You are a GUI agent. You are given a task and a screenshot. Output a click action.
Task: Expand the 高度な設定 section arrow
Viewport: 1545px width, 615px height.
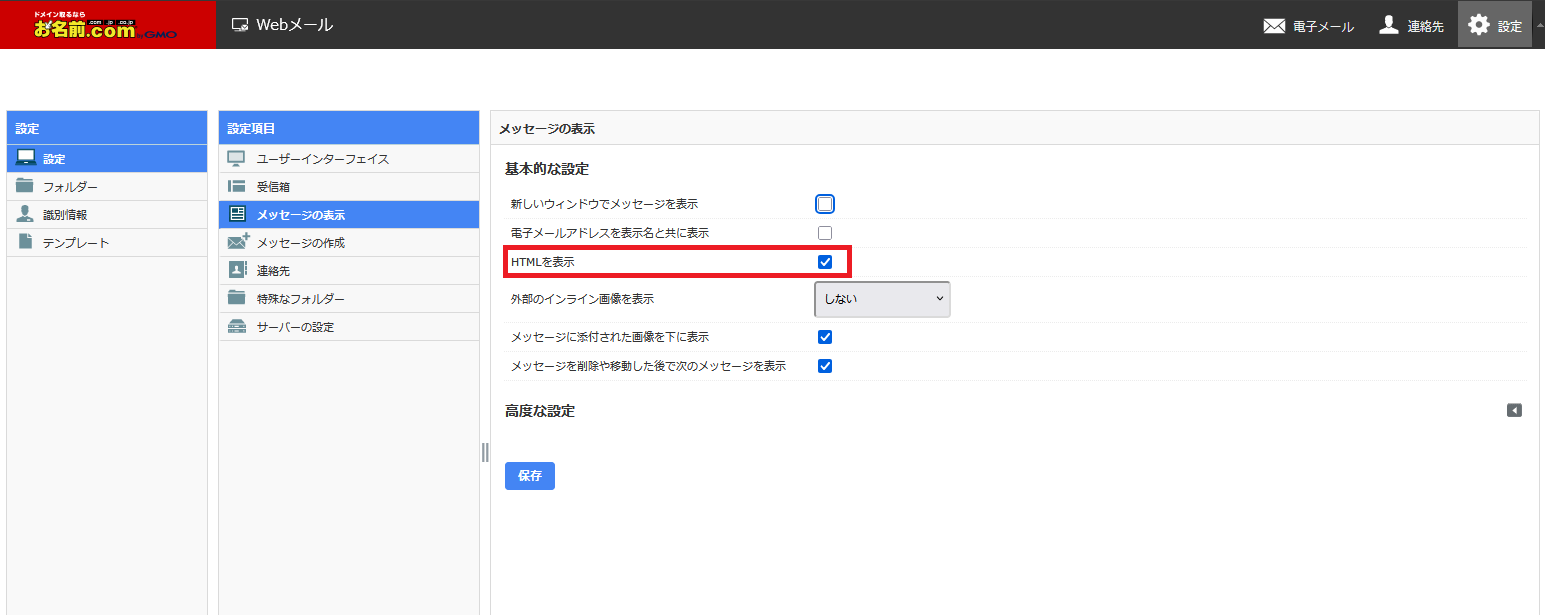pos(1514,410)
